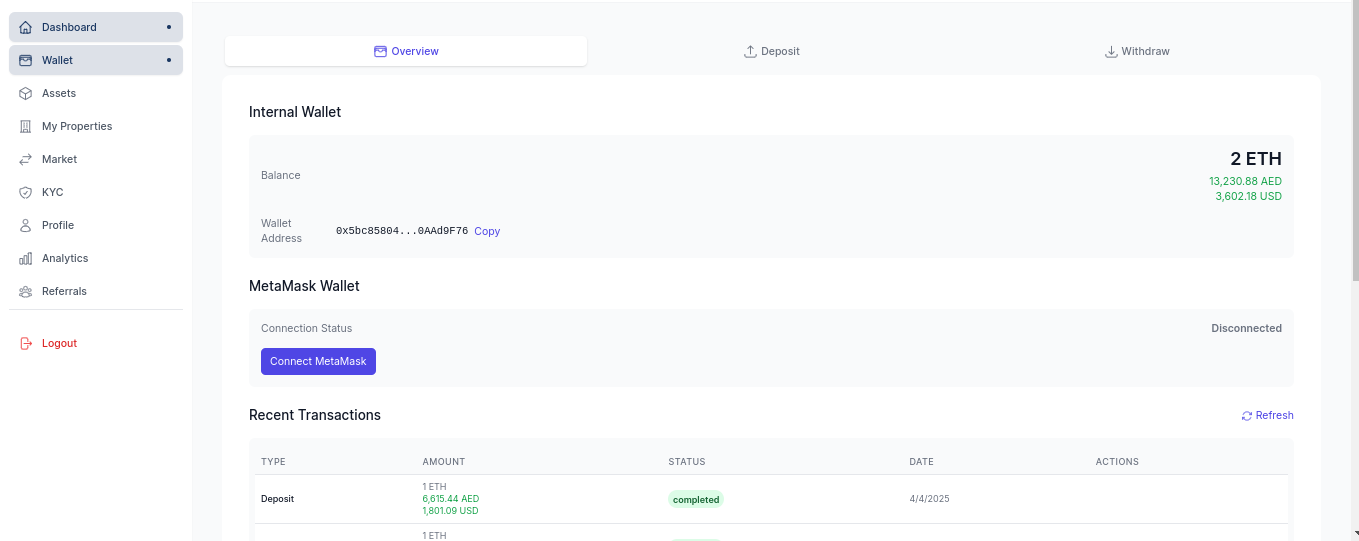Screen dimensions: 1359x541
Task: Copy the wallet address
Action: (487, 231)
